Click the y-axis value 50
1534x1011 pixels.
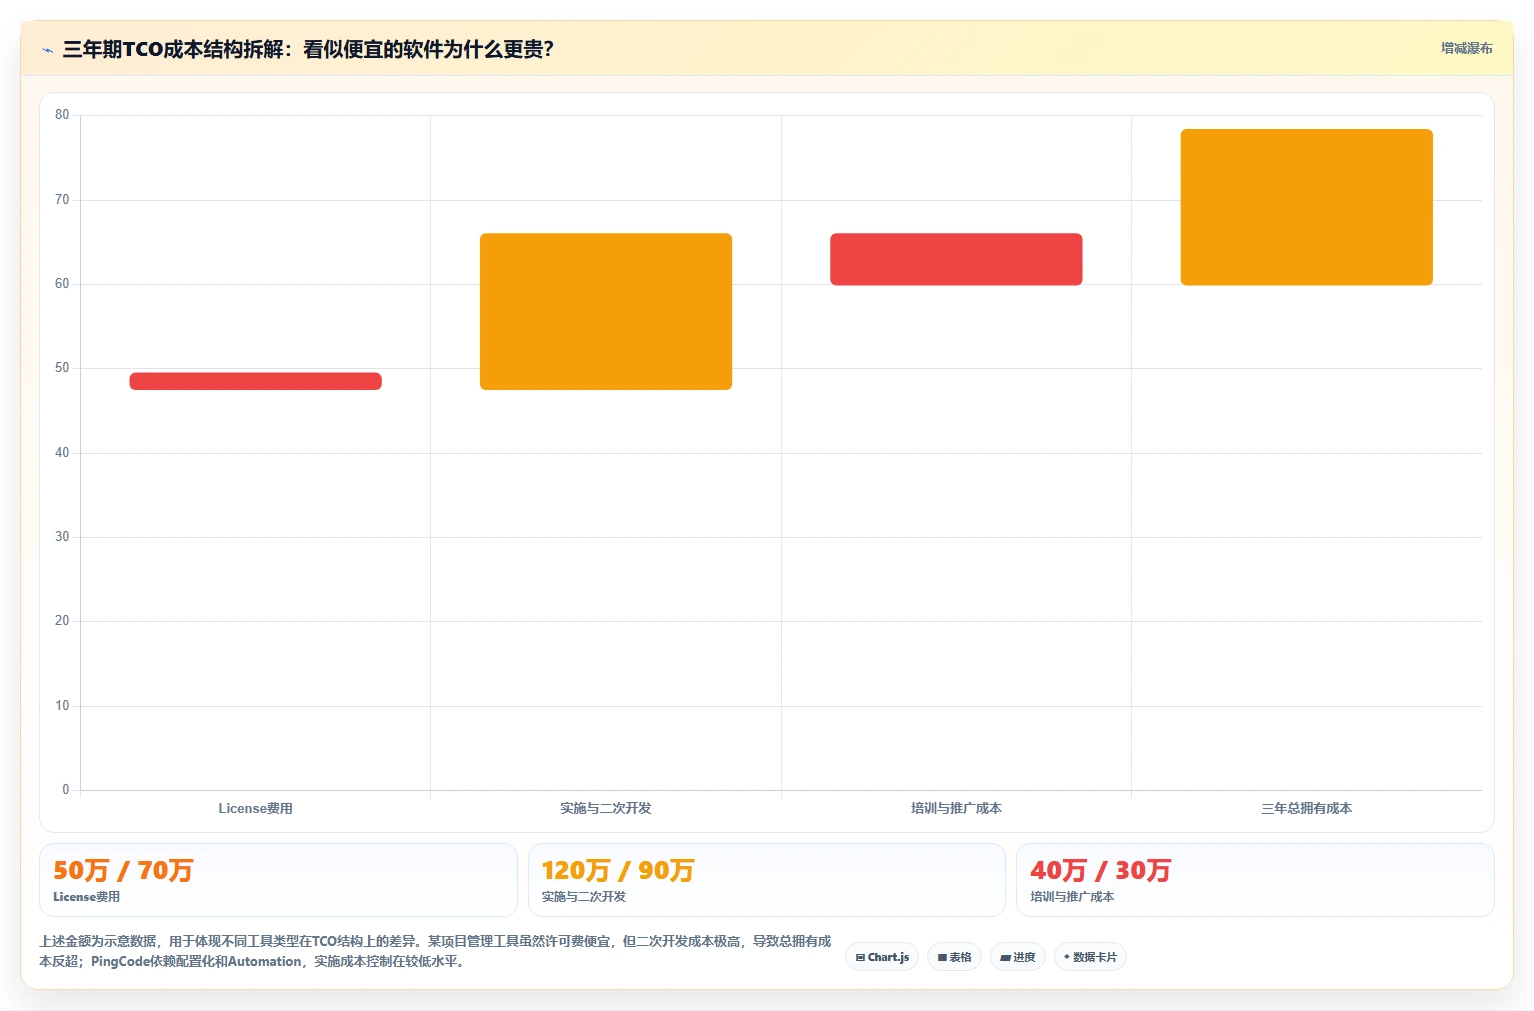tap(62, 368)
